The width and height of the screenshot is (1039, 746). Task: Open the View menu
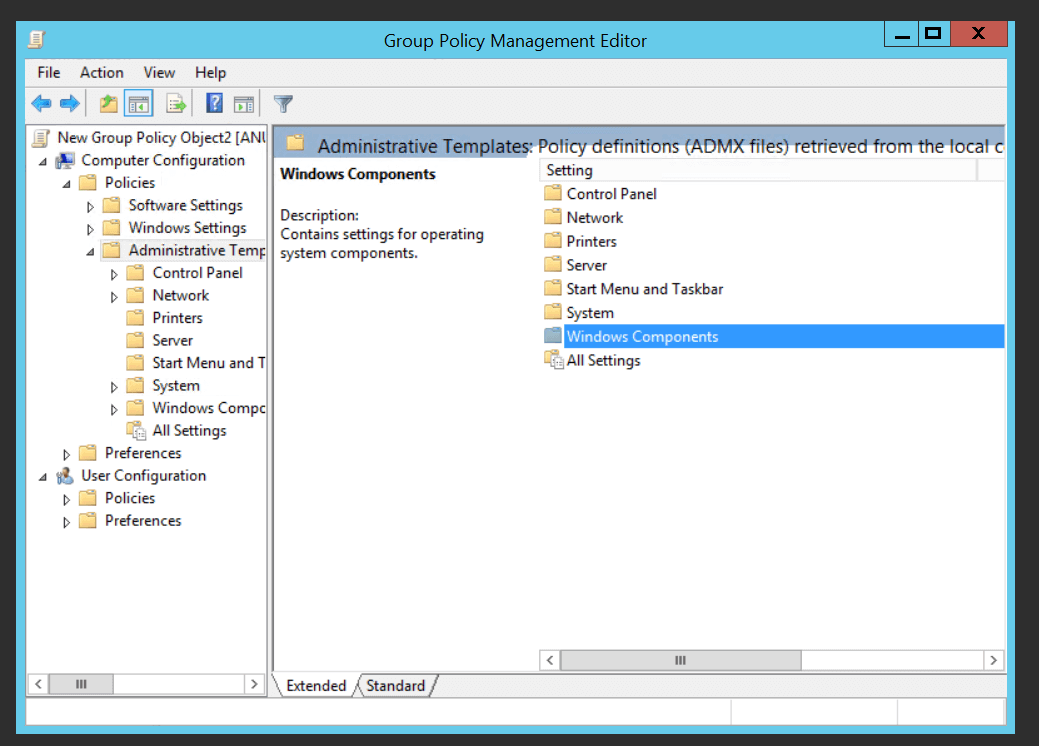pyautogui.click(x=159, y=72)
